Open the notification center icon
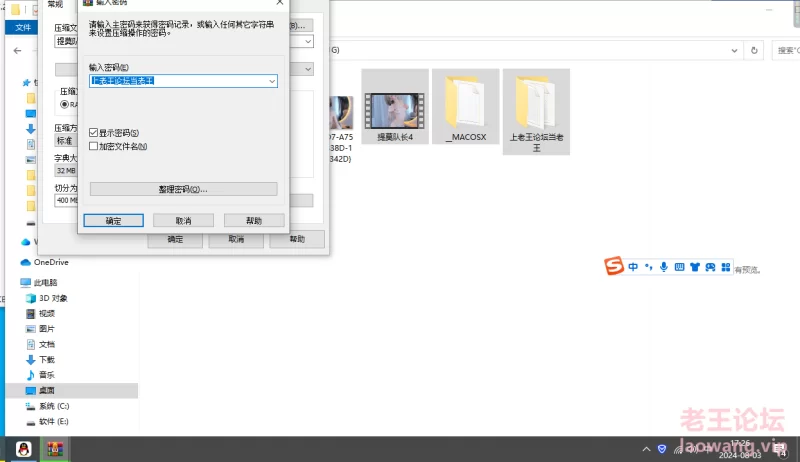This screenshot has height=462, width=800. (x=781, y=450)
